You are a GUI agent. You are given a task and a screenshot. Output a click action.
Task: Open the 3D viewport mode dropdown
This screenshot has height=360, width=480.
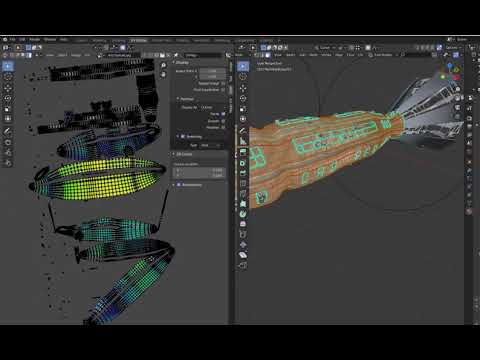point(242,55)
